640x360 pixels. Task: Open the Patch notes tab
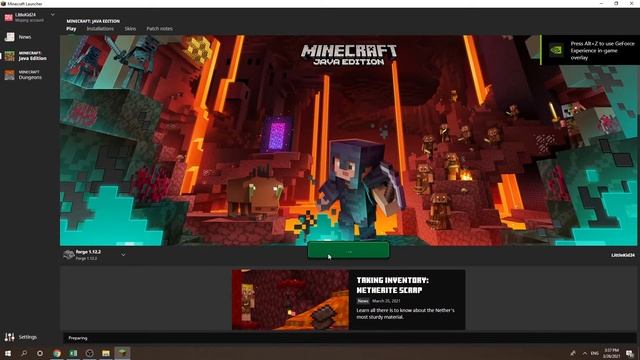tap(159, 29)
